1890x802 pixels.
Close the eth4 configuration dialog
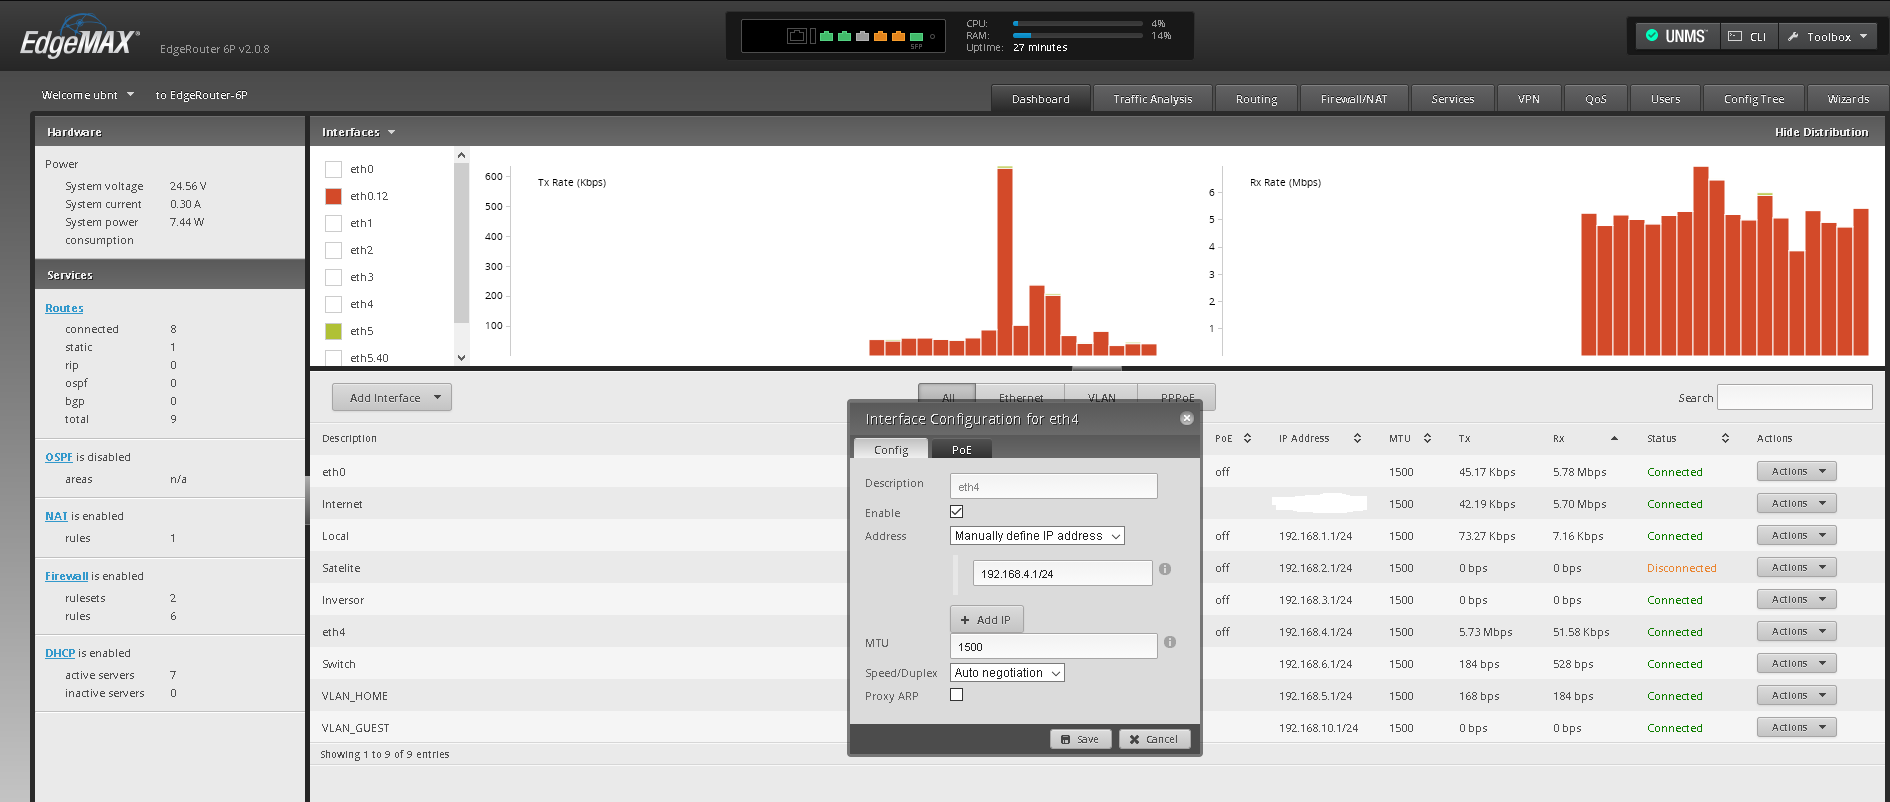(1186, 419)
